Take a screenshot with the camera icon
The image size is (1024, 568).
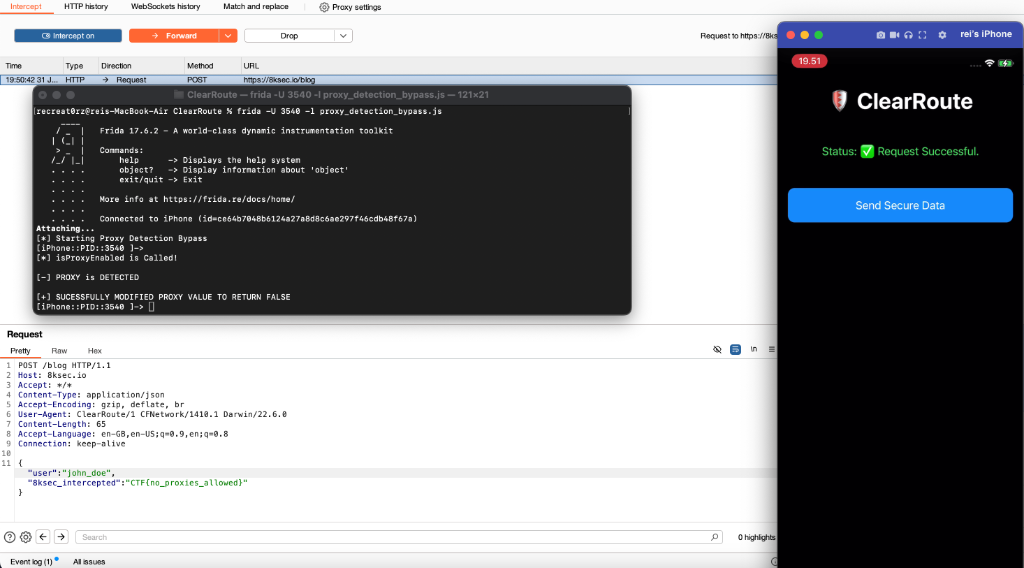(x=880, y=34)
